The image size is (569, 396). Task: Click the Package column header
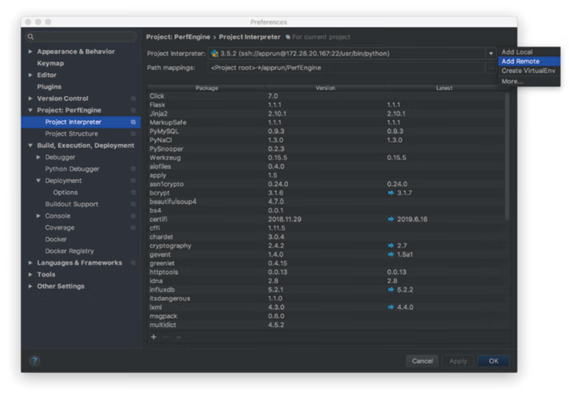[x=207, y=88]
